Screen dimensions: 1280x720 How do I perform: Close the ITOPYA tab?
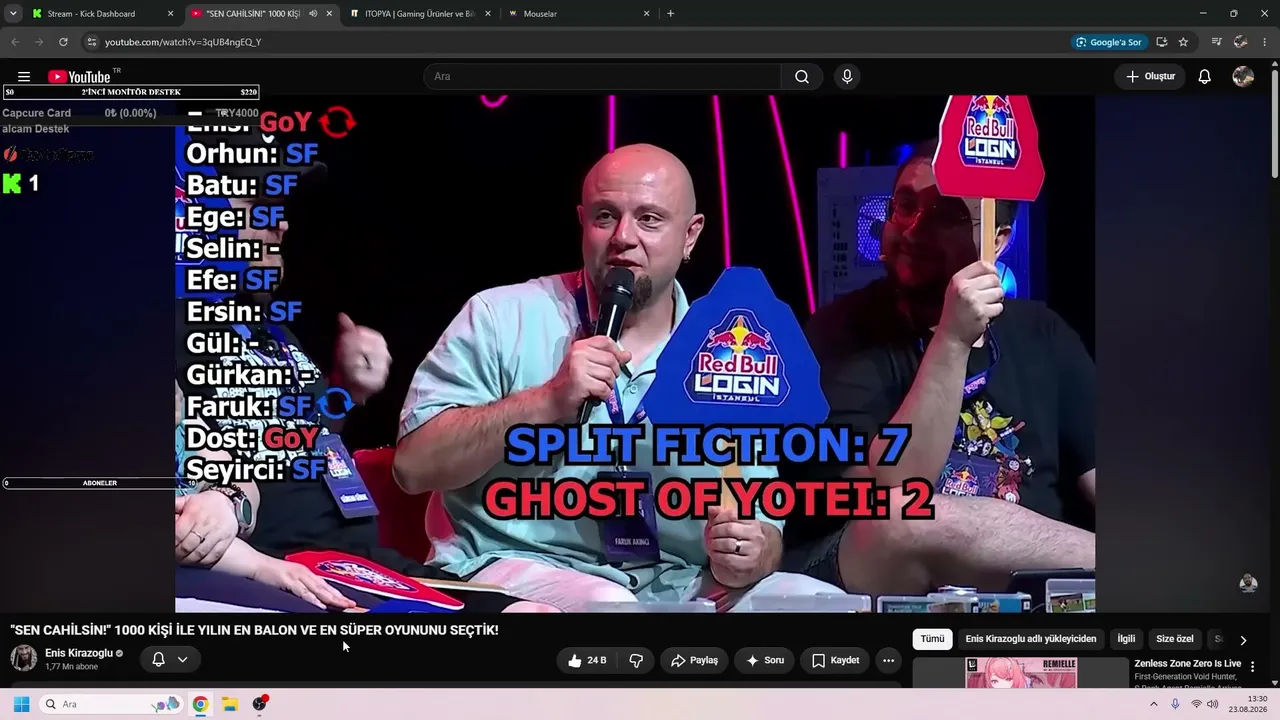click(487, 14)
